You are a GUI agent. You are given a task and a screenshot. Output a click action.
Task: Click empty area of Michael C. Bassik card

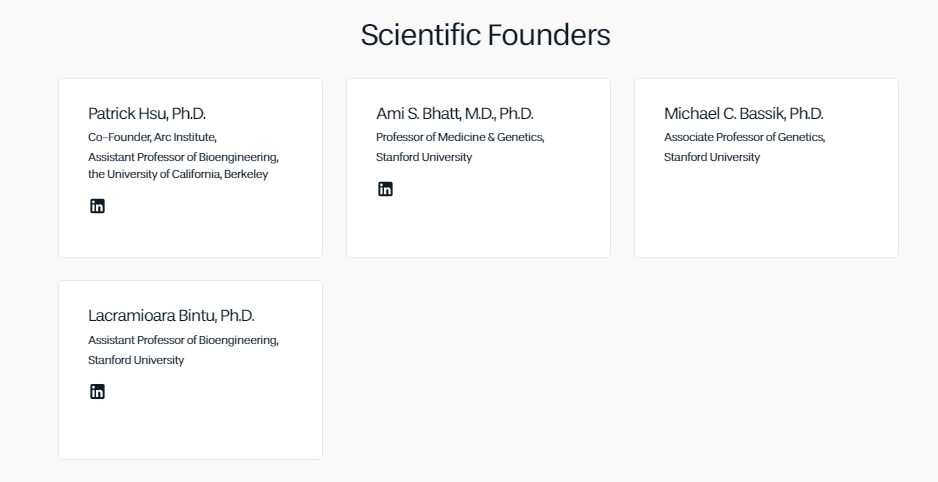point(766,215)
